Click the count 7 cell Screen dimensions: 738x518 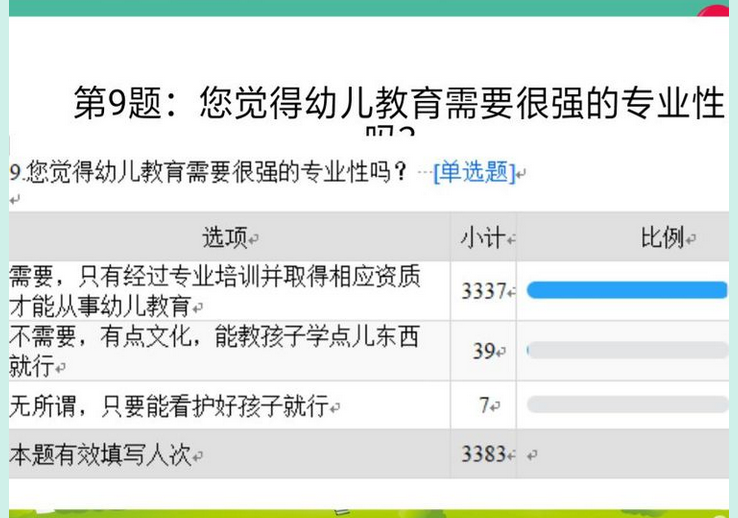(484, 405)
